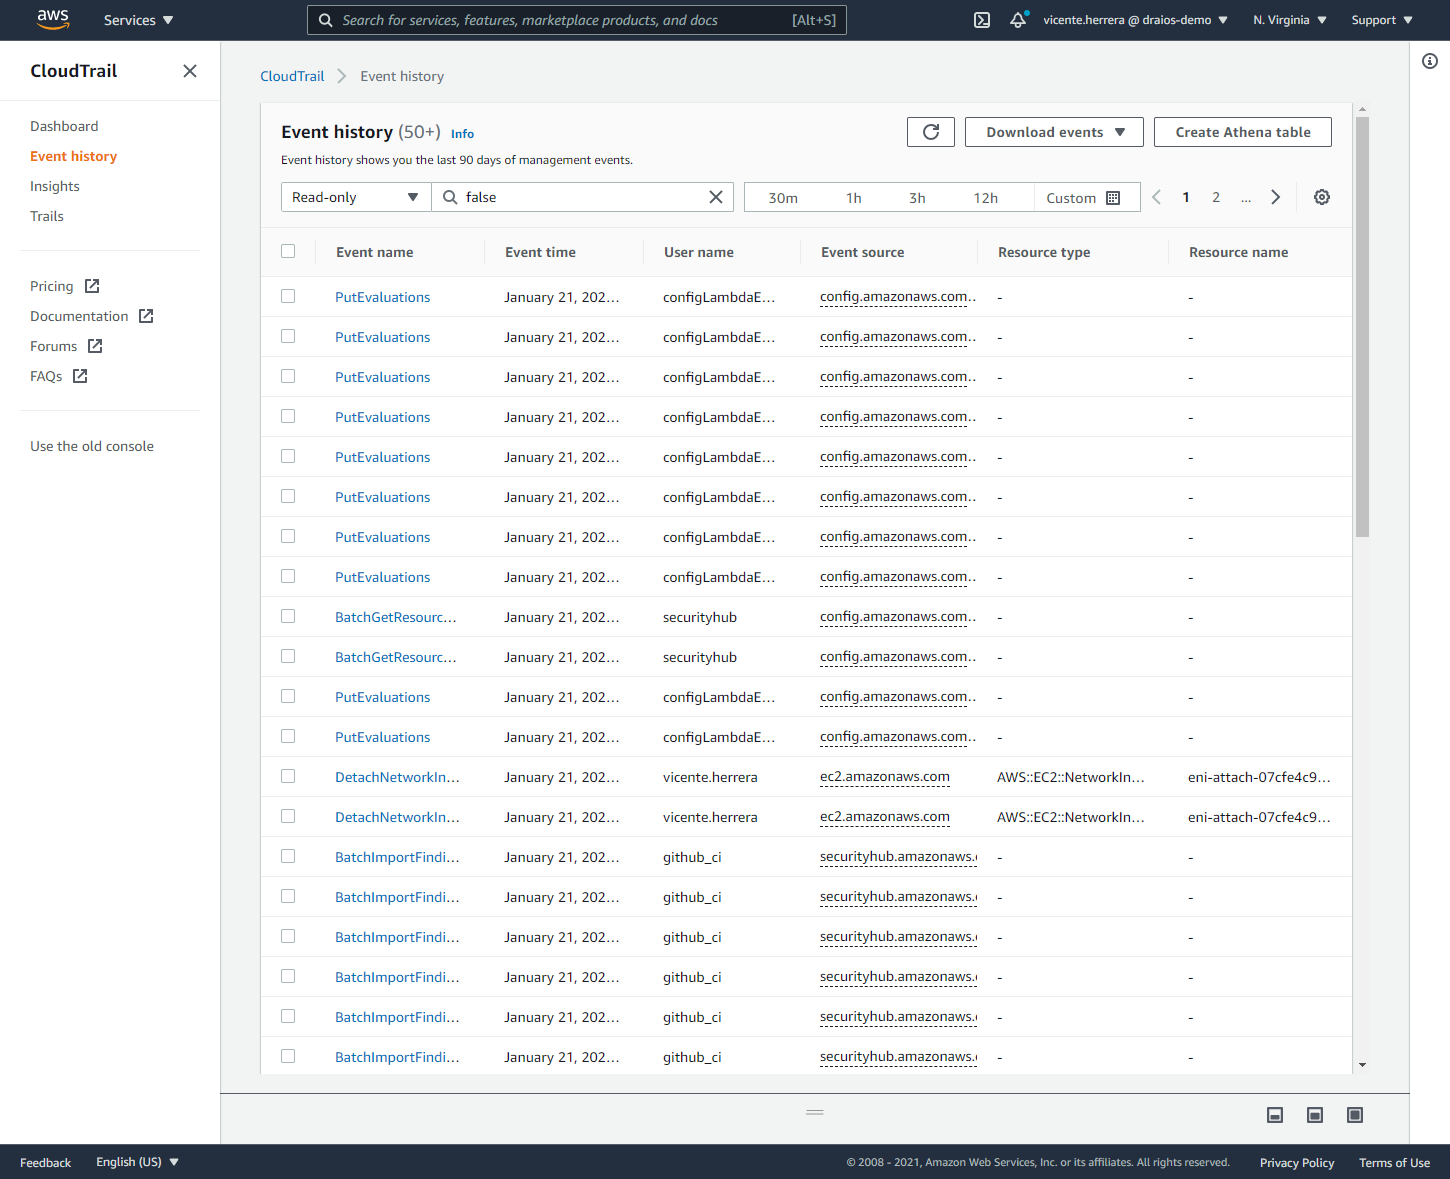Select the 1h time range
This screenshot has height=1179, width=1450.
(853, 198)
